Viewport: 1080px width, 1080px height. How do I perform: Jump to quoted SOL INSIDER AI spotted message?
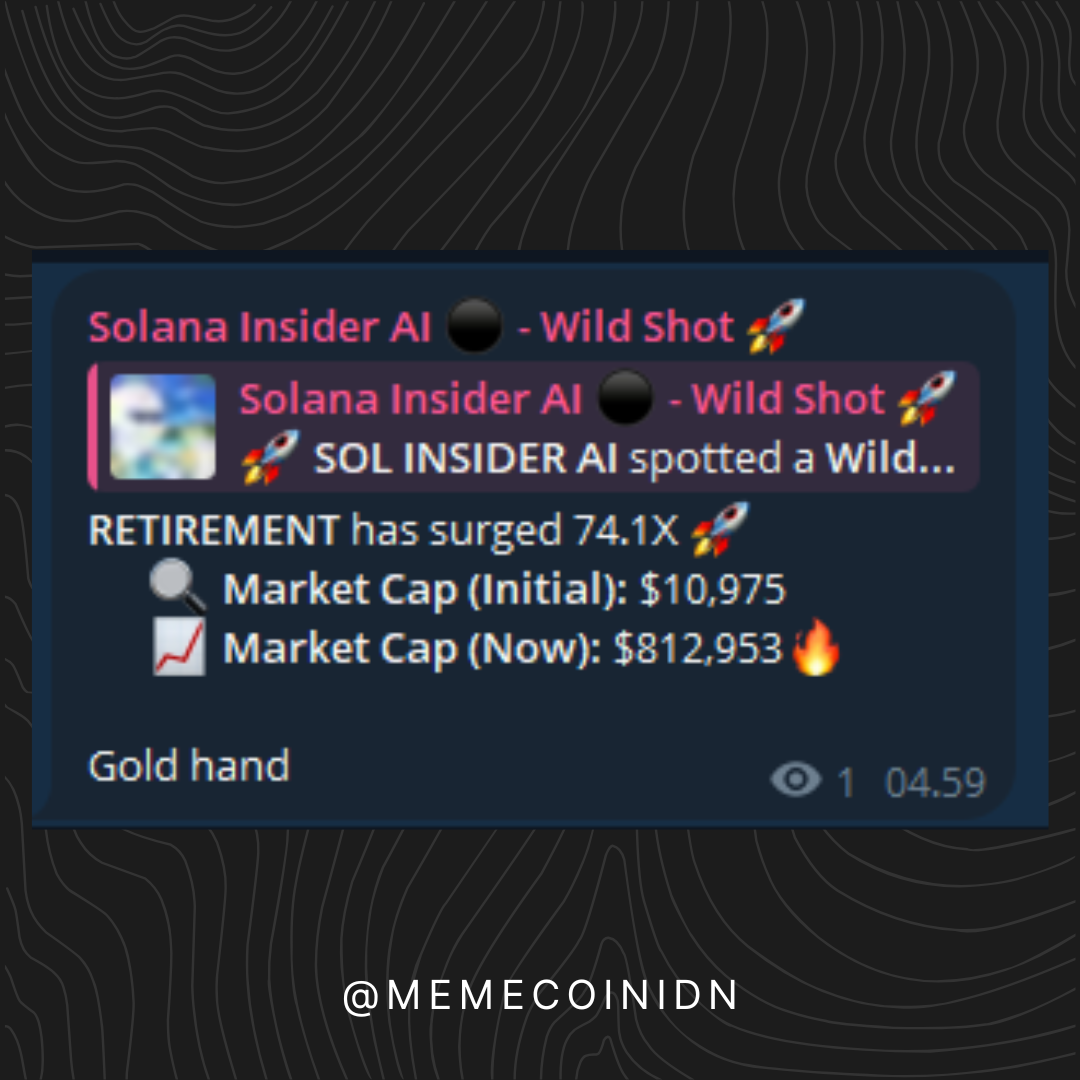tap(598, 458)
